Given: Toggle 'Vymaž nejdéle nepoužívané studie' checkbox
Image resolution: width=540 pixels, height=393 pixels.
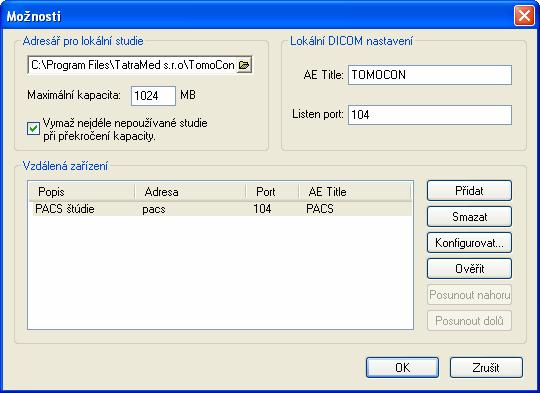Looking at the screenshot, I should point(33,128).
